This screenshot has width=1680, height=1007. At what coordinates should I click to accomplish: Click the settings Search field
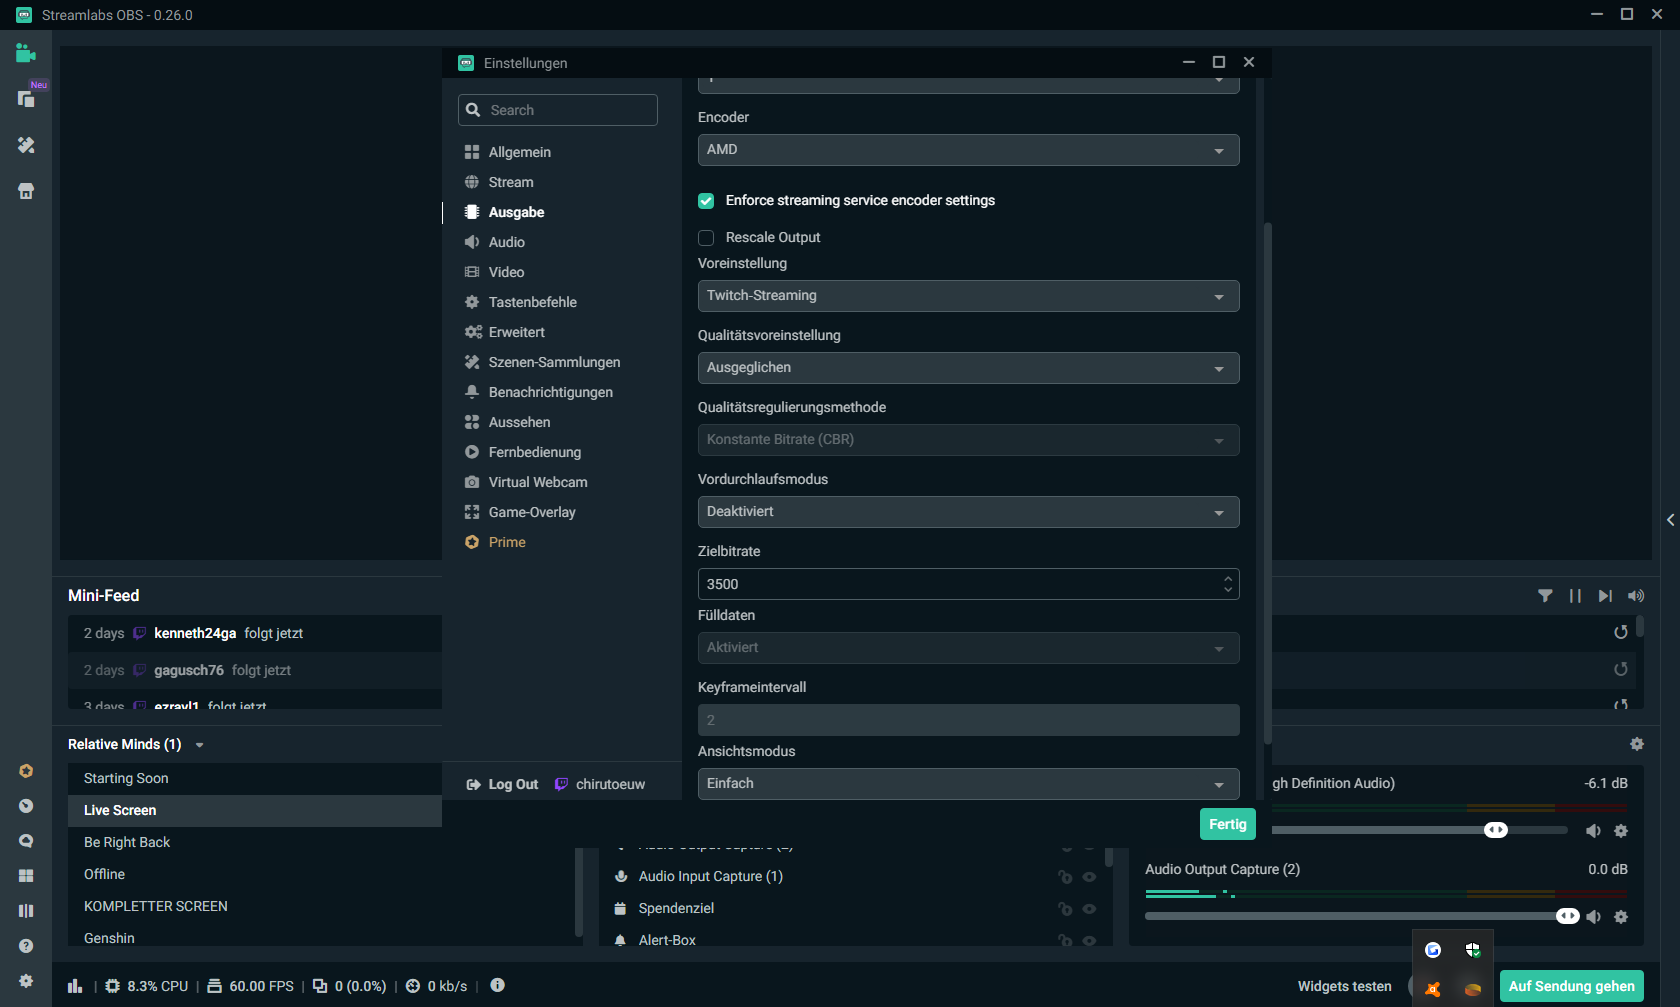pyautogui.click(x=558, y=110)
